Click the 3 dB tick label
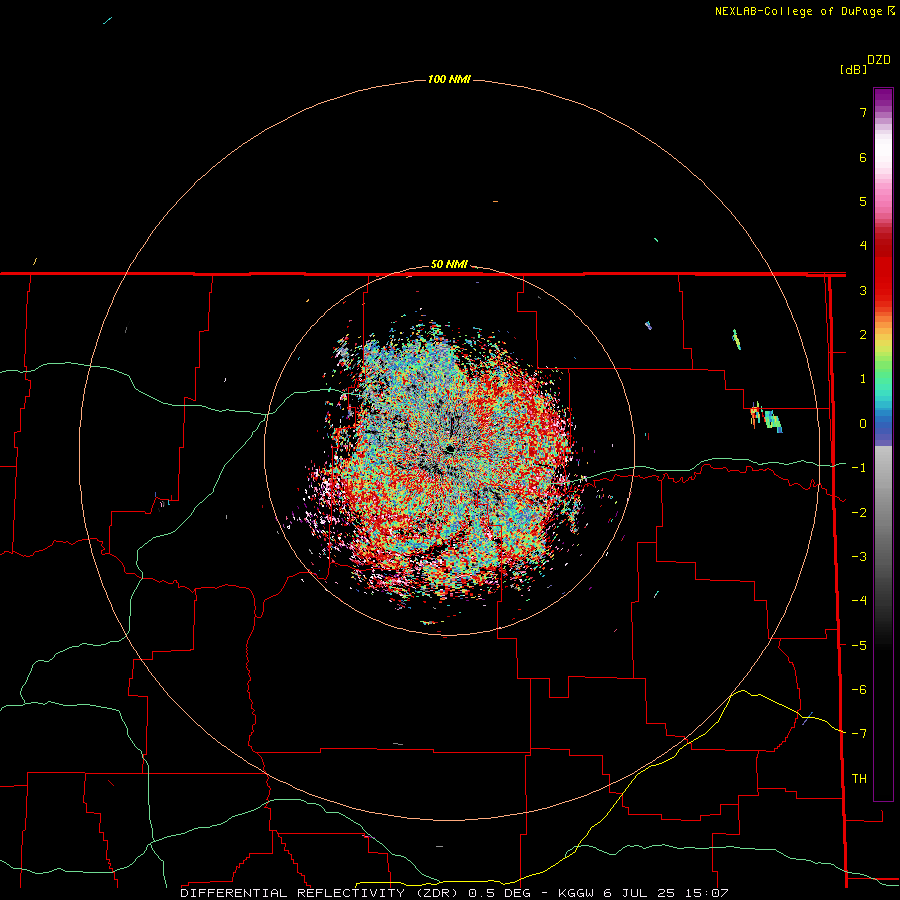Viewport: 900px width, 900px height. (x=863, y=290)
